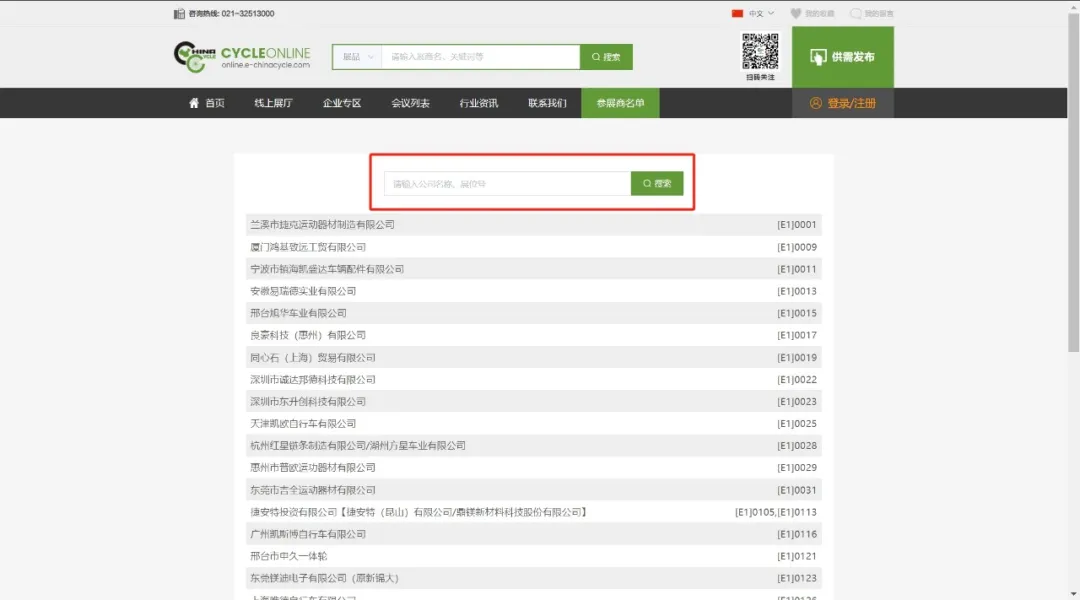Screen dimensions: 1080x600
Task: Click the heart icon for 我的收藏
Action: tap(795, 13)
